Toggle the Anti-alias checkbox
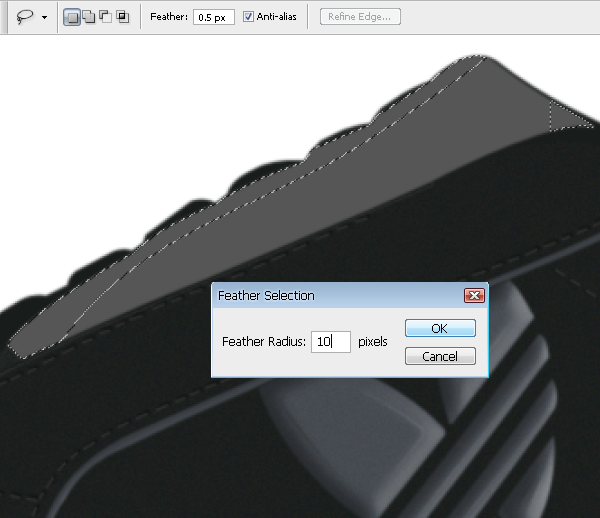 (248, 17)
